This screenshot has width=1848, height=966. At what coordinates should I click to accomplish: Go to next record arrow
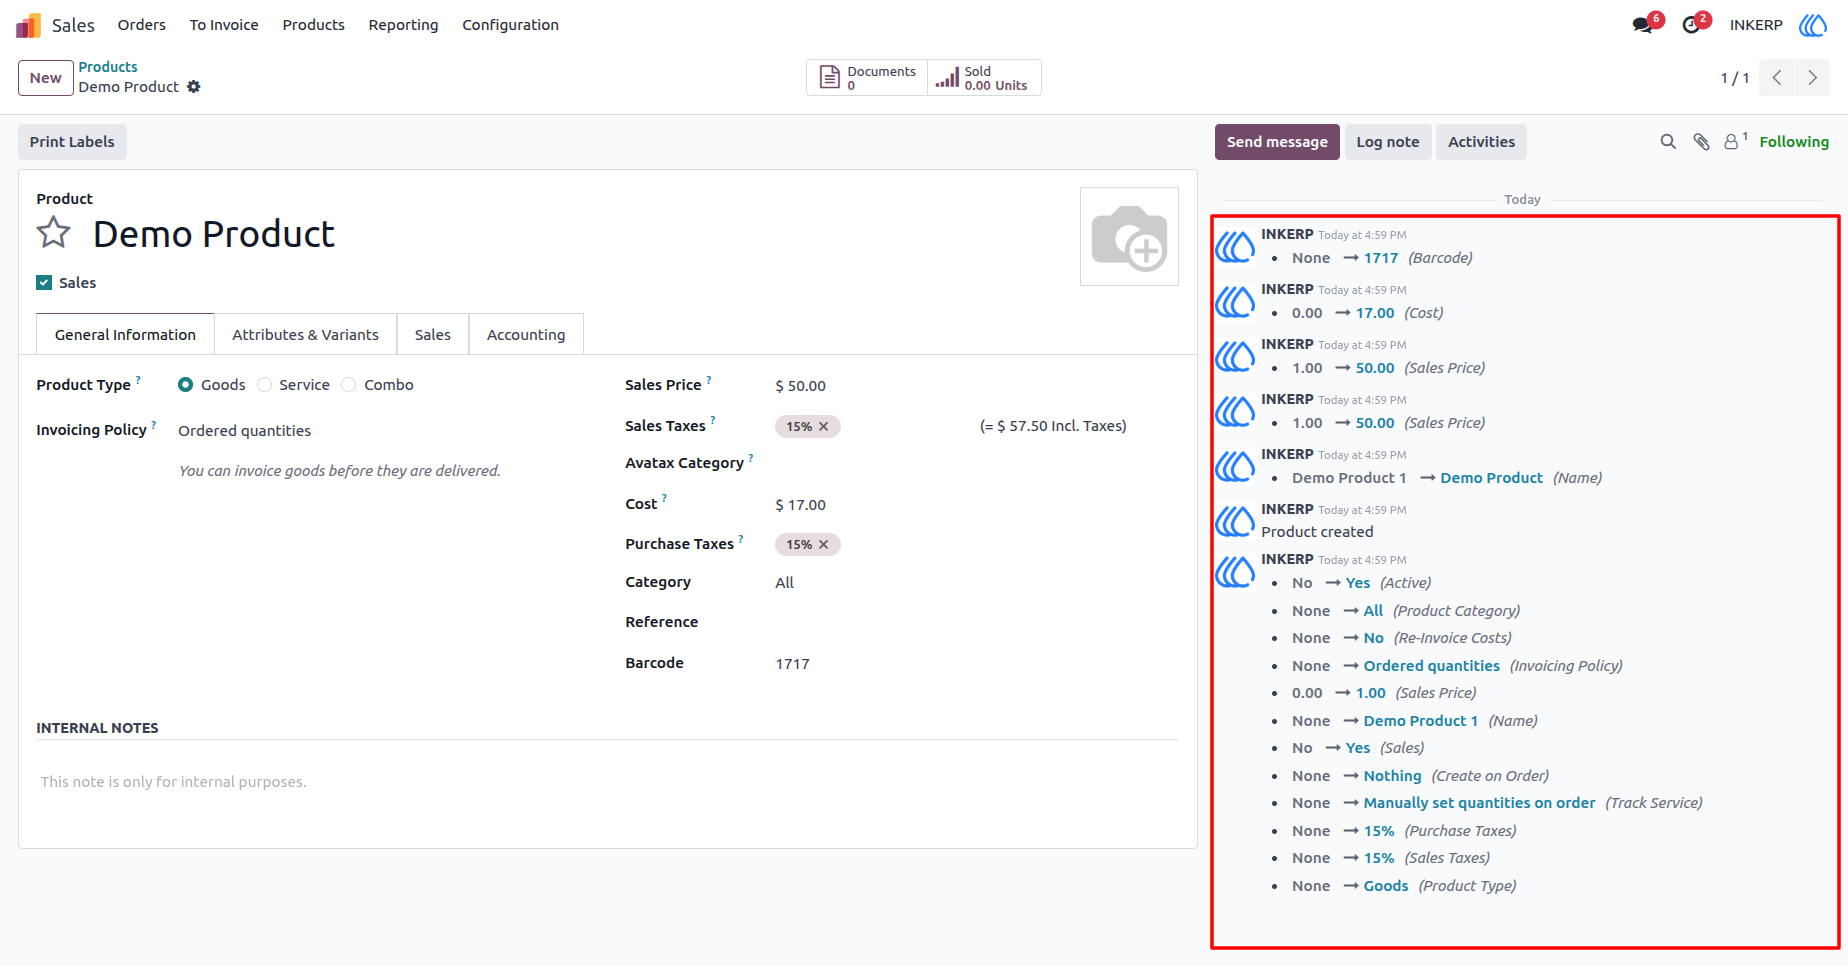[x=1812, y=78]
